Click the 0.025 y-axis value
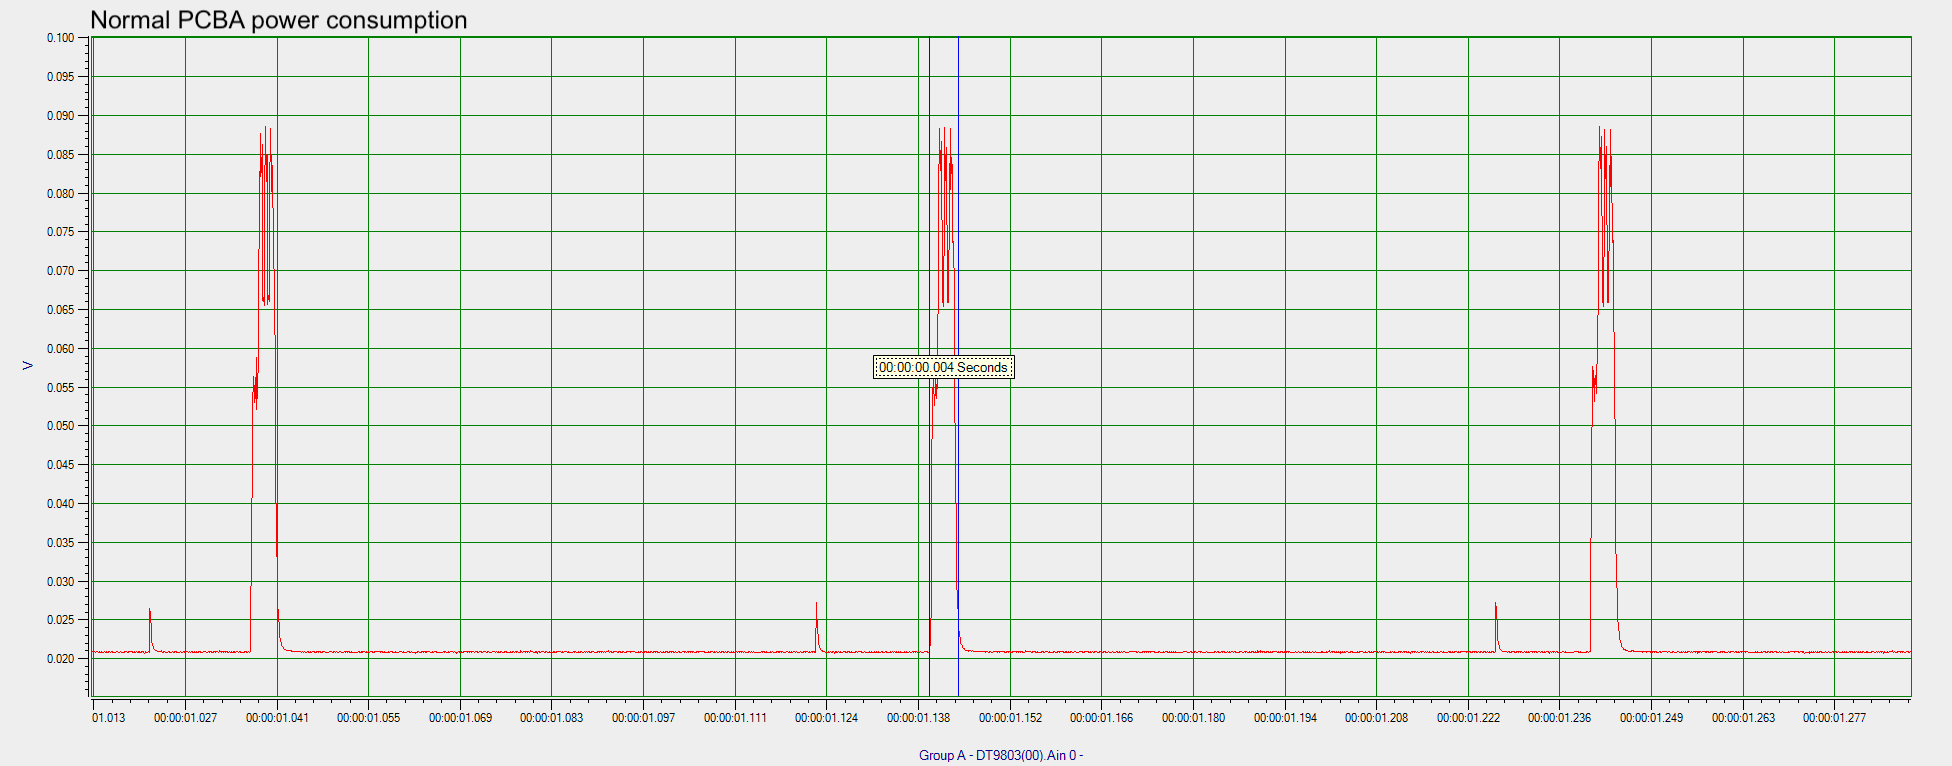 60,620
